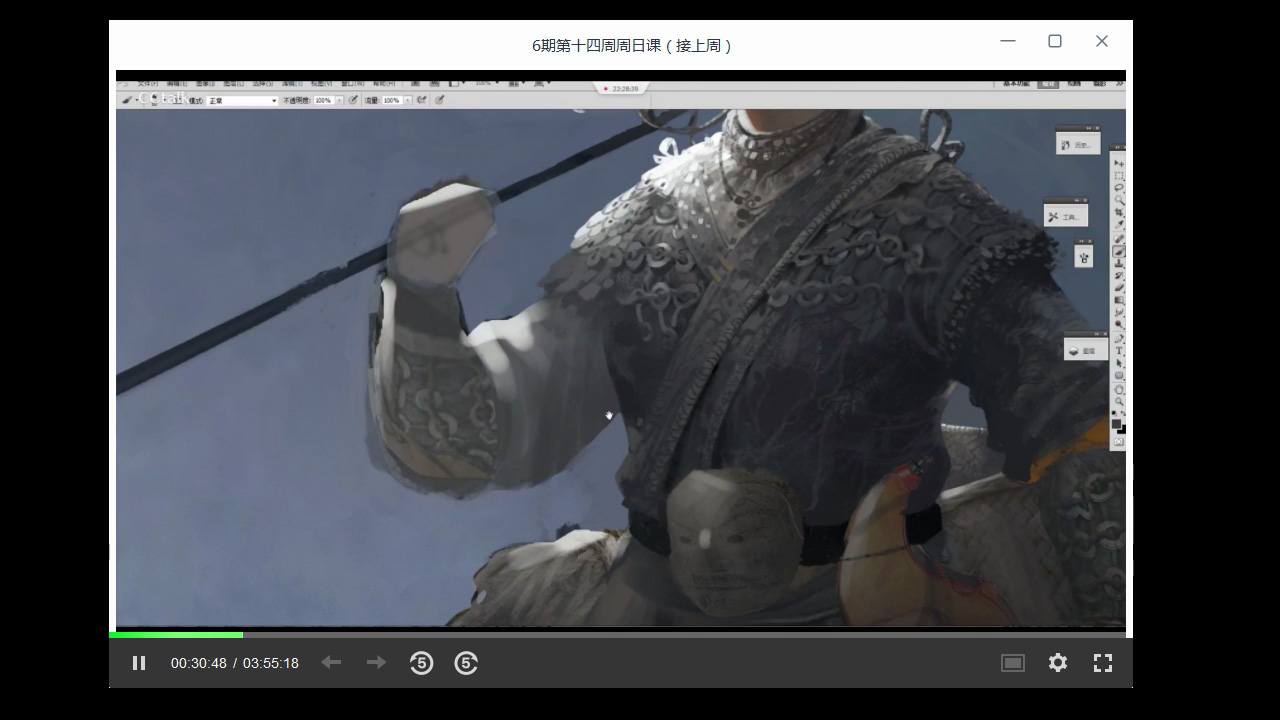Image resolution: width=1280 pixels, height=720 pixels.
Task: Toggle pen pressure for opacity icon
Action: [353, 100]
